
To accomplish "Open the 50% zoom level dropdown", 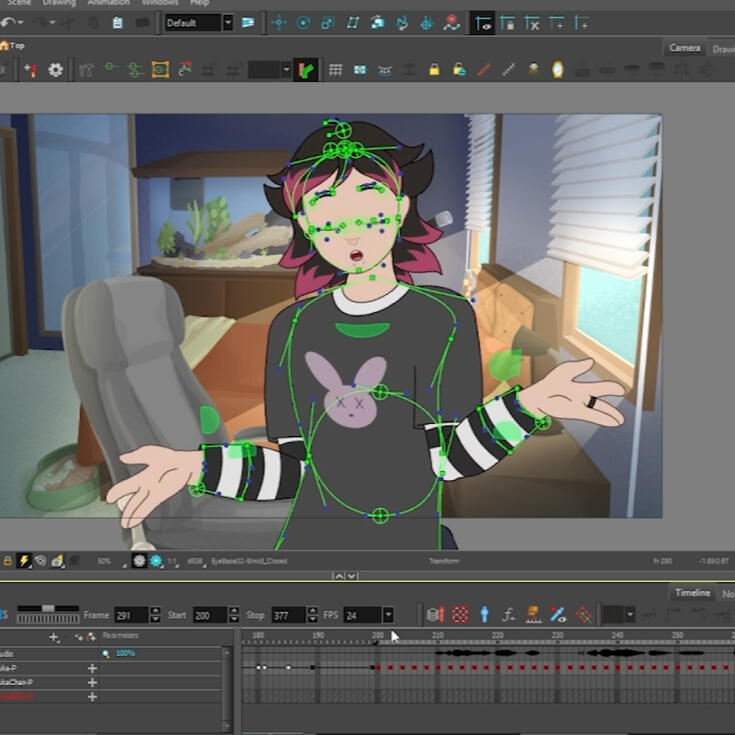I will coord(111,561).
